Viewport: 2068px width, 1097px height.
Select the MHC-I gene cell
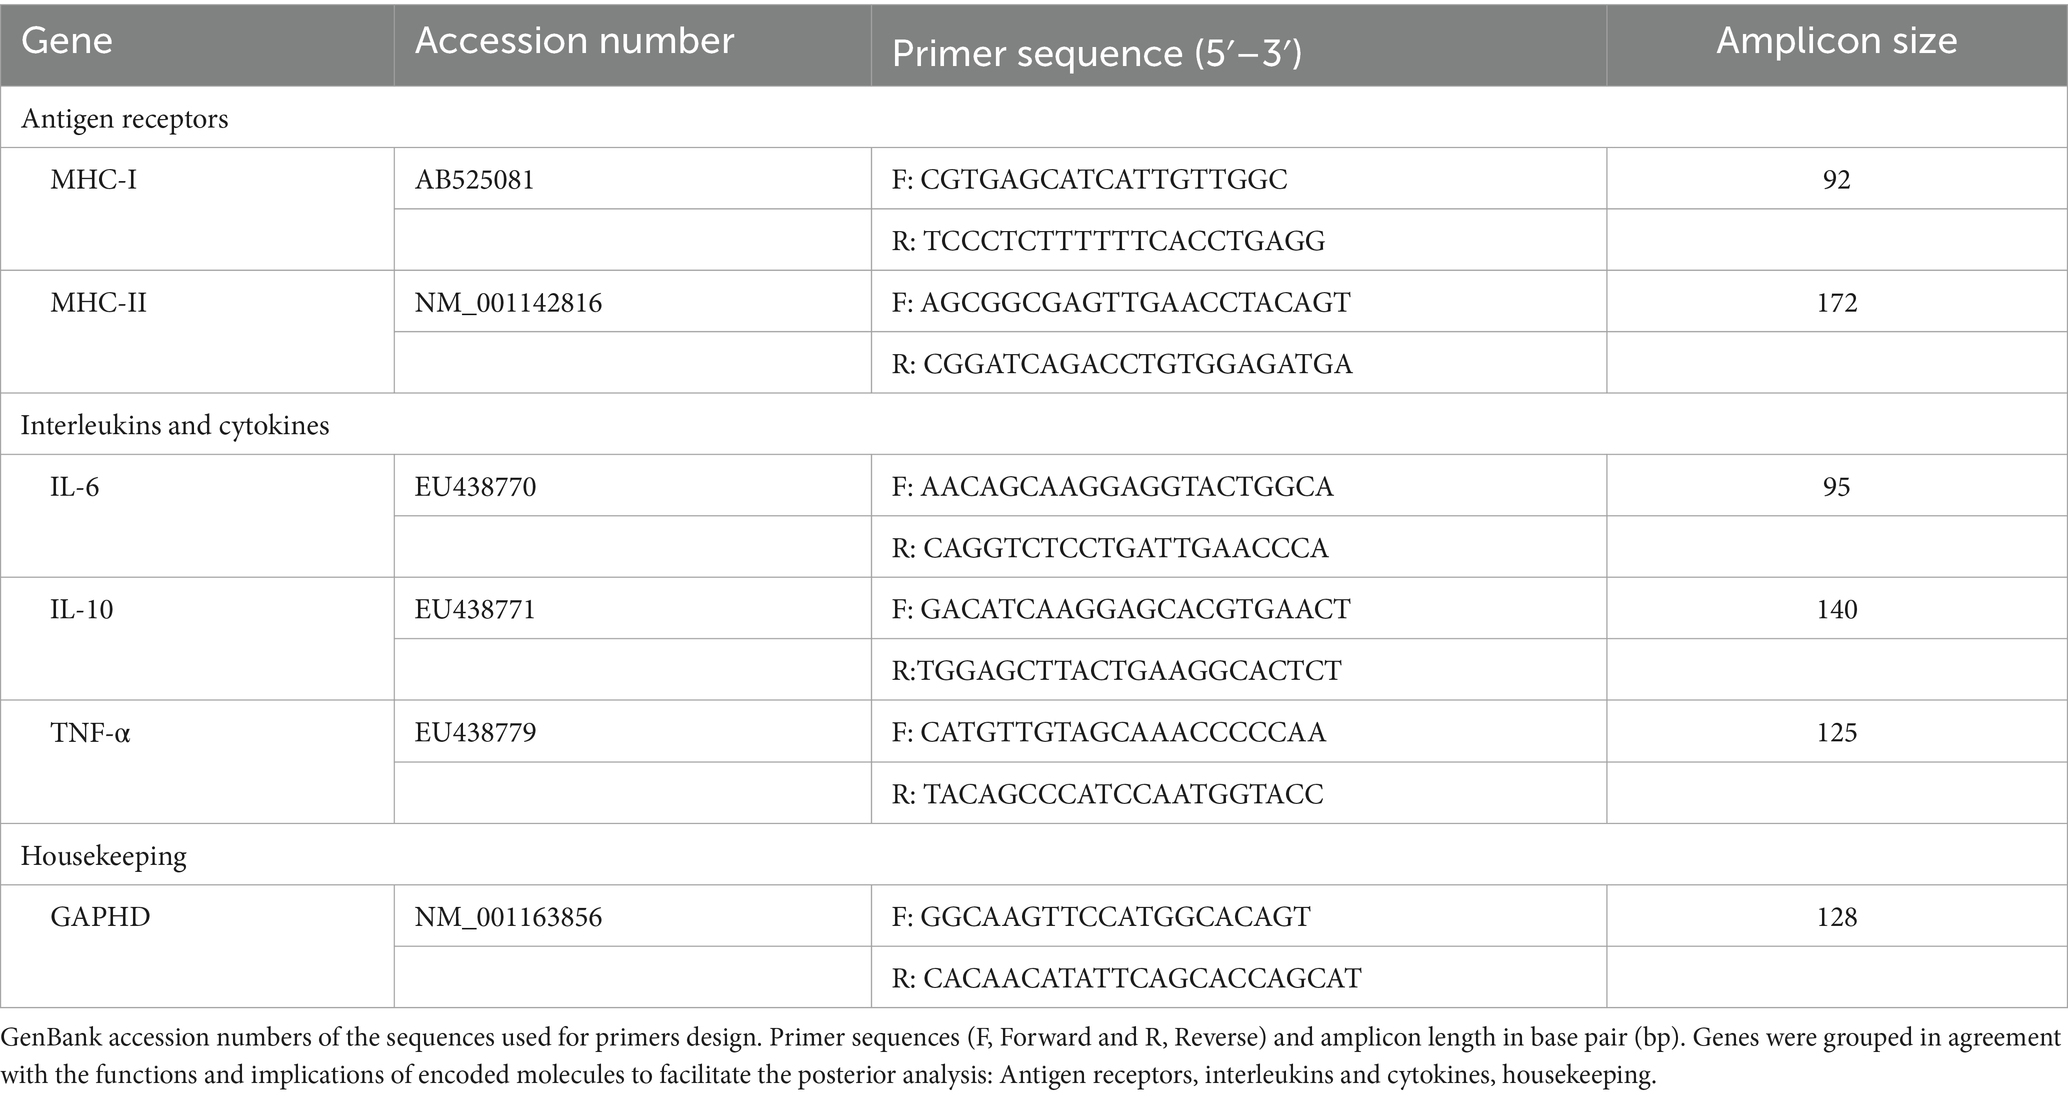pos(197,209)
